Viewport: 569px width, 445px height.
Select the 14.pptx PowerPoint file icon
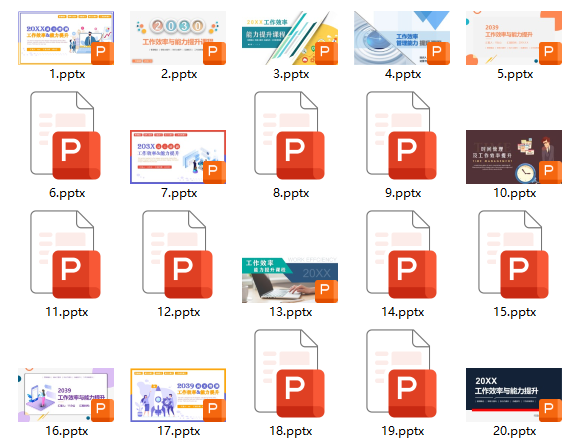[x=402, y=254]
